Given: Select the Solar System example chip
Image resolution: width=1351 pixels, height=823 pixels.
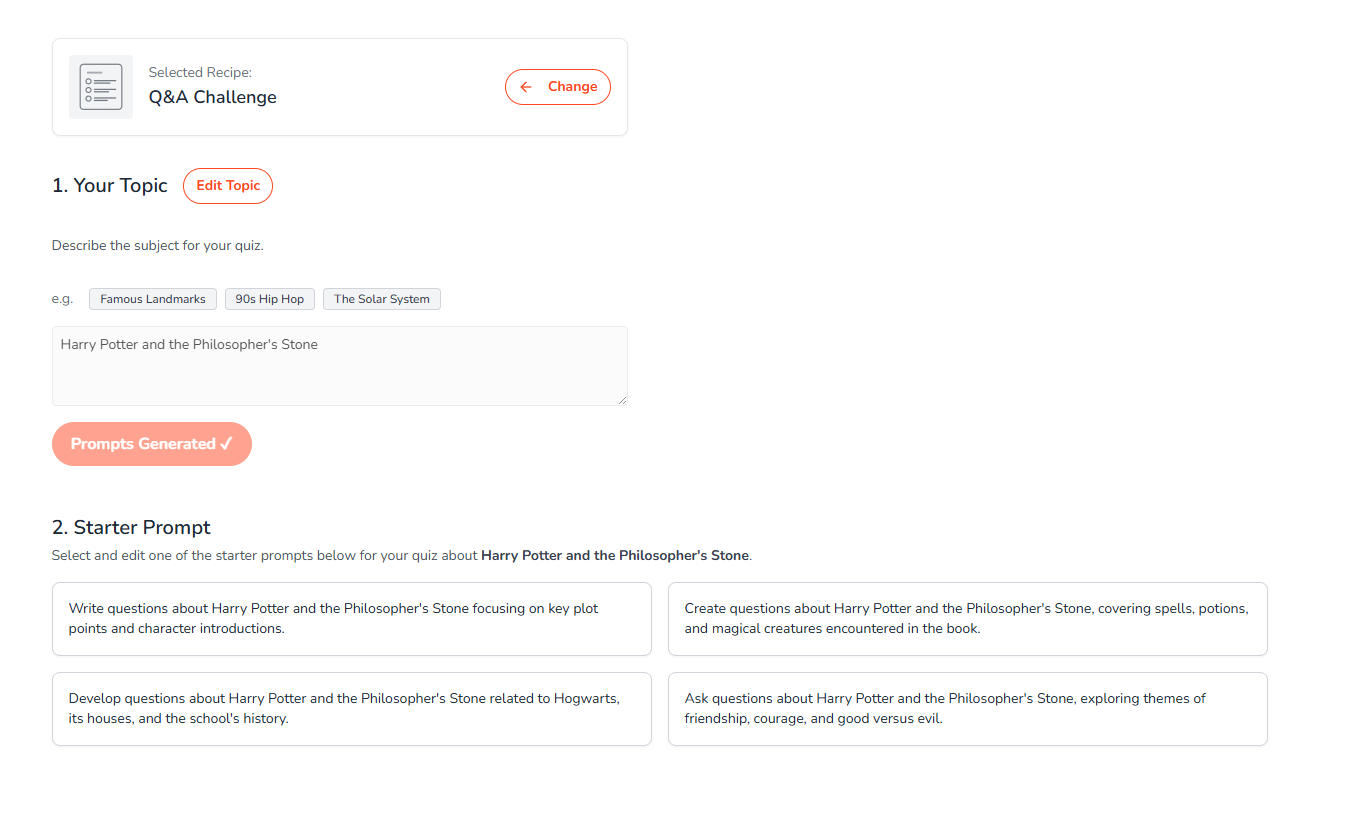Looking at the screenshot, I should [x=381, y=298].
